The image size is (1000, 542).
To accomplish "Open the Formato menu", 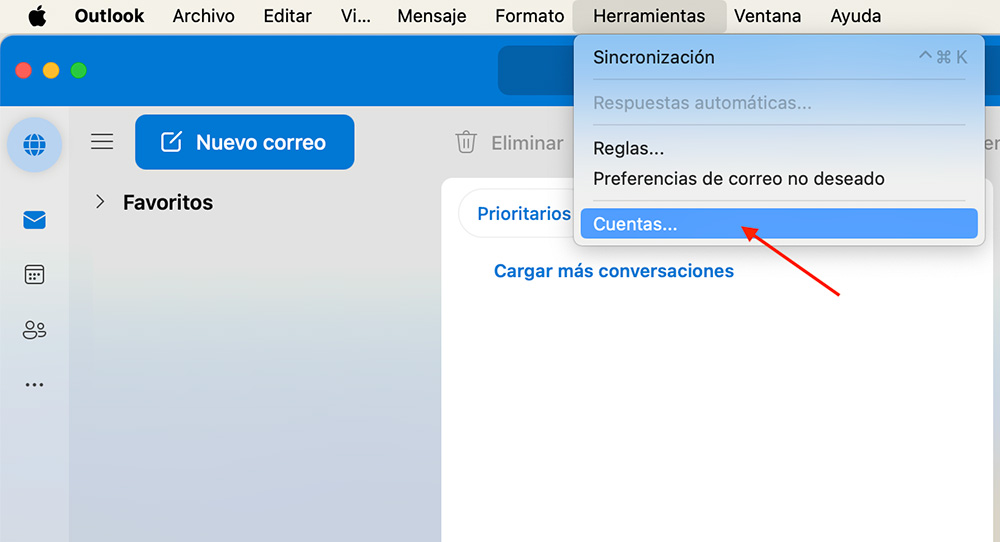I will coord(529,16).
